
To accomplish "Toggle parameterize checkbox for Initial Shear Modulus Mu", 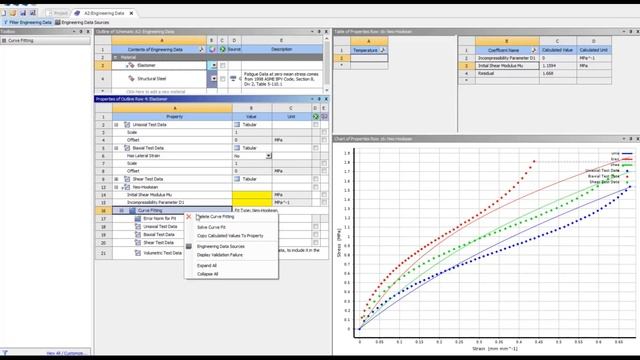I will pos(324,195).
